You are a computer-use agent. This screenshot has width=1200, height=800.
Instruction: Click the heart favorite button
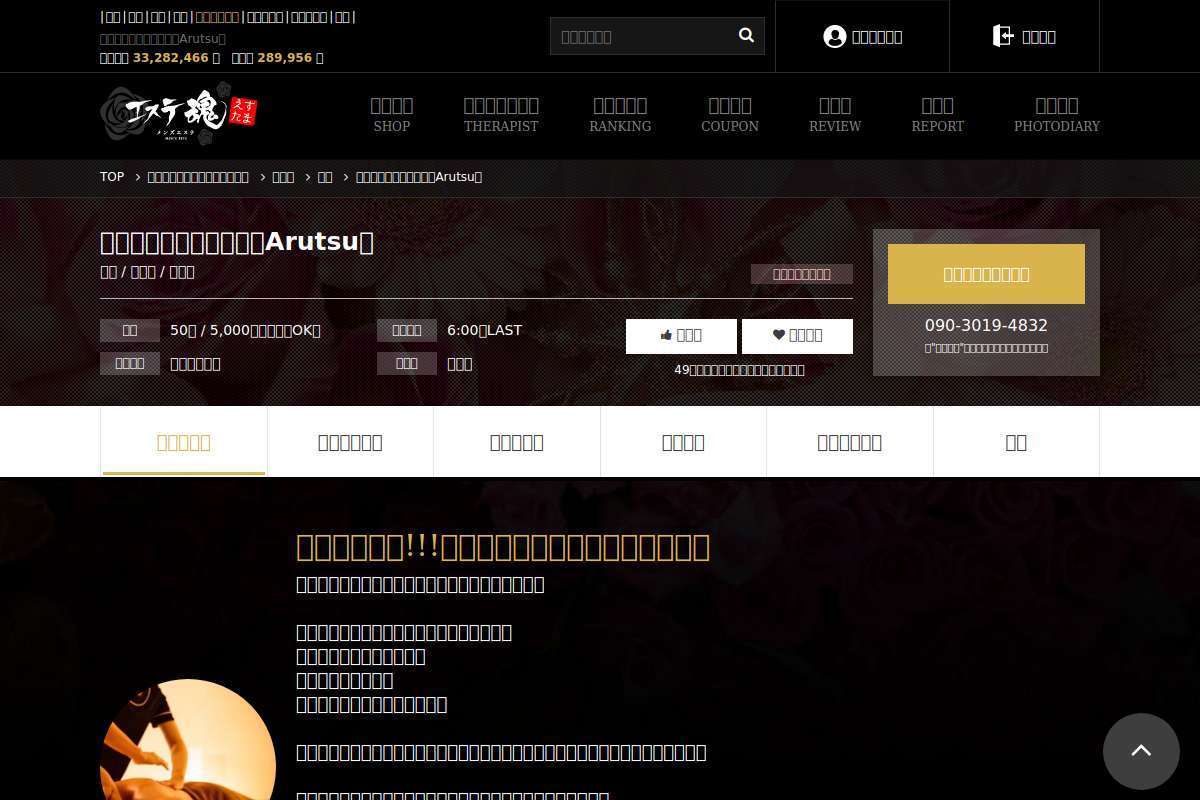click(x=797, y=336)
